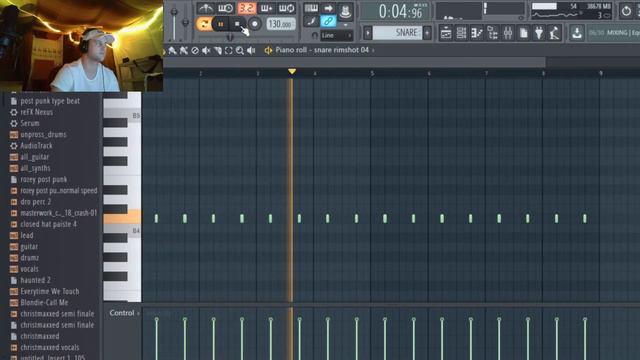The image size is (640, 360).
Task: Select 'closed hat paiste 4' in browser
Action: [49, 224]
